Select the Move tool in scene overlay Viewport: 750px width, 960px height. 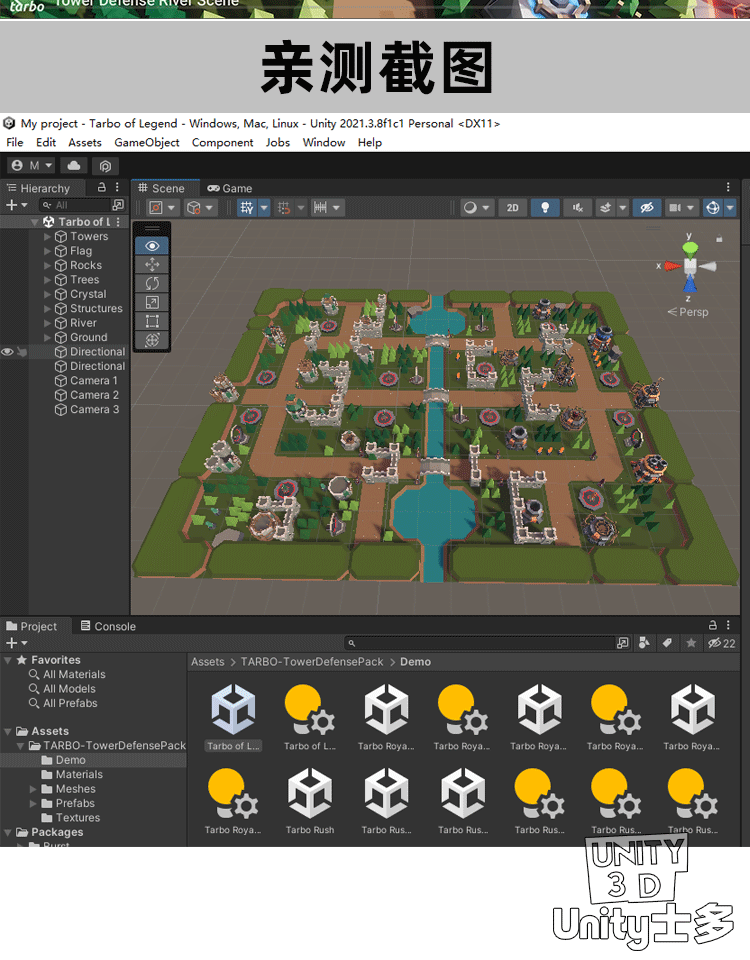click(152, 264)
